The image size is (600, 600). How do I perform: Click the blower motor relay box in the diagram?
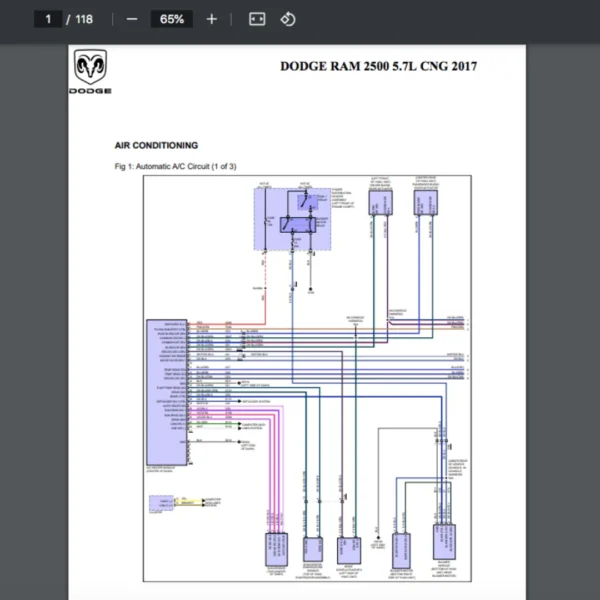coord(297,224)
